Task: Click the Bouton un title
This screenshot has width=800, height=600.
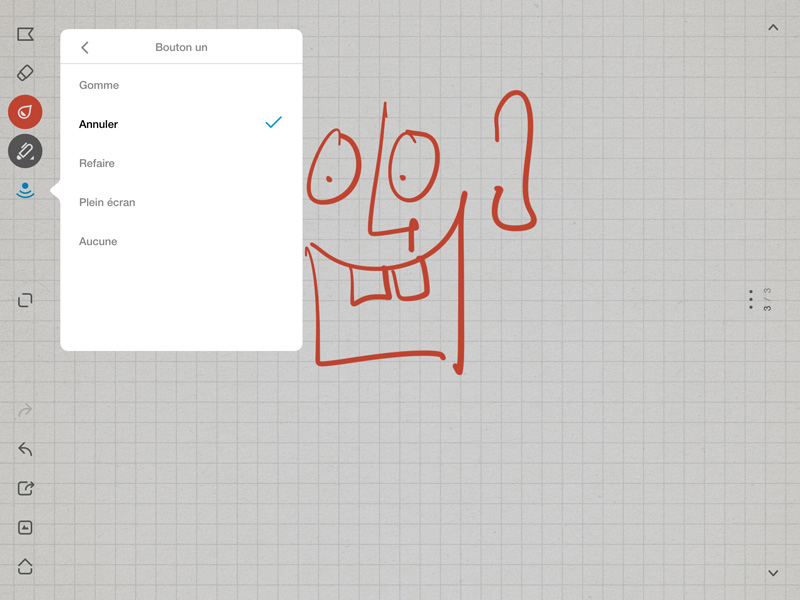Action: tap(181, 47)
